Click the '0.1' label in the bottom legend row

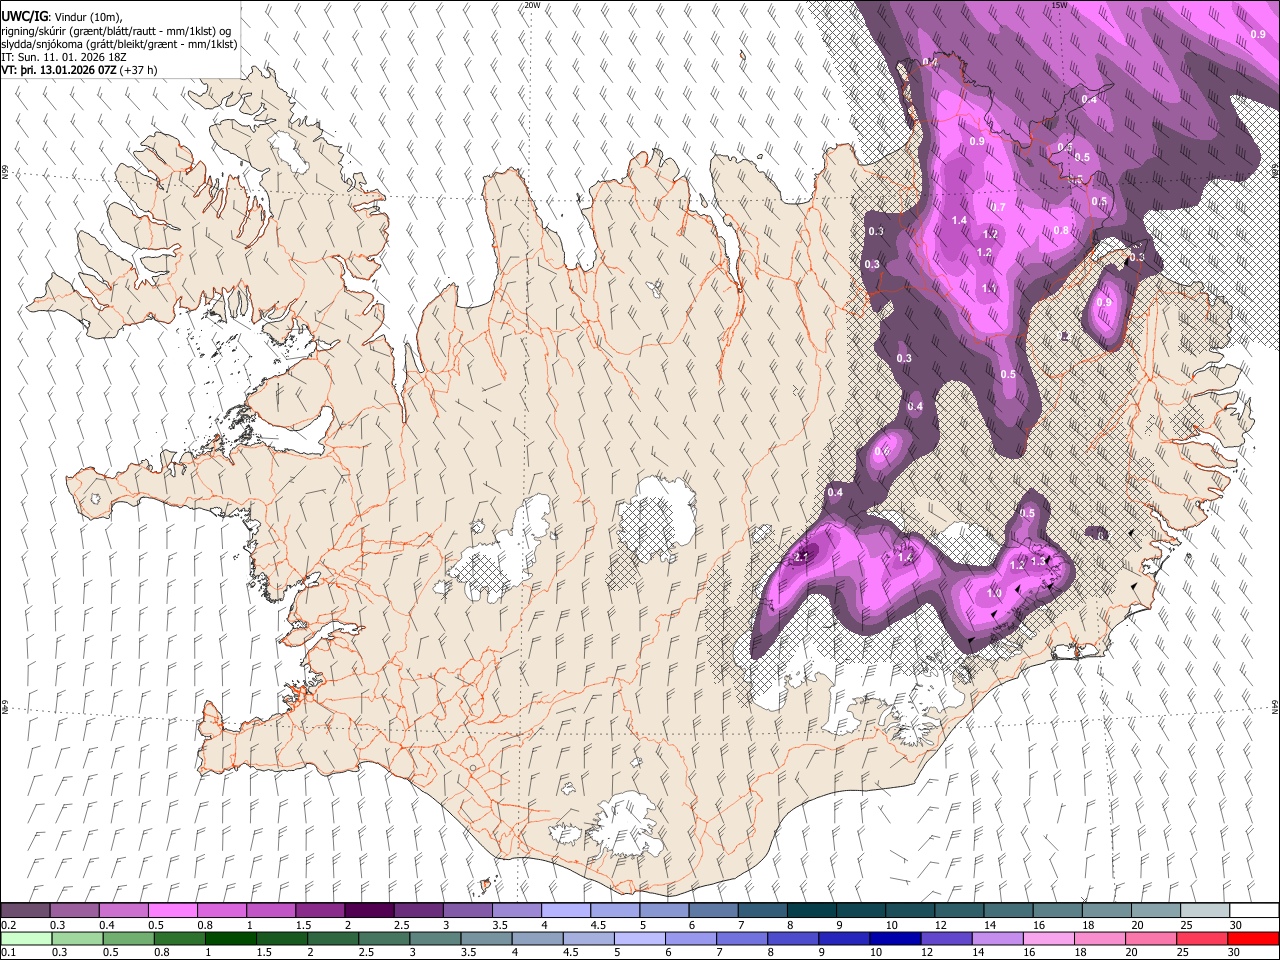click(x=9, y=952)
